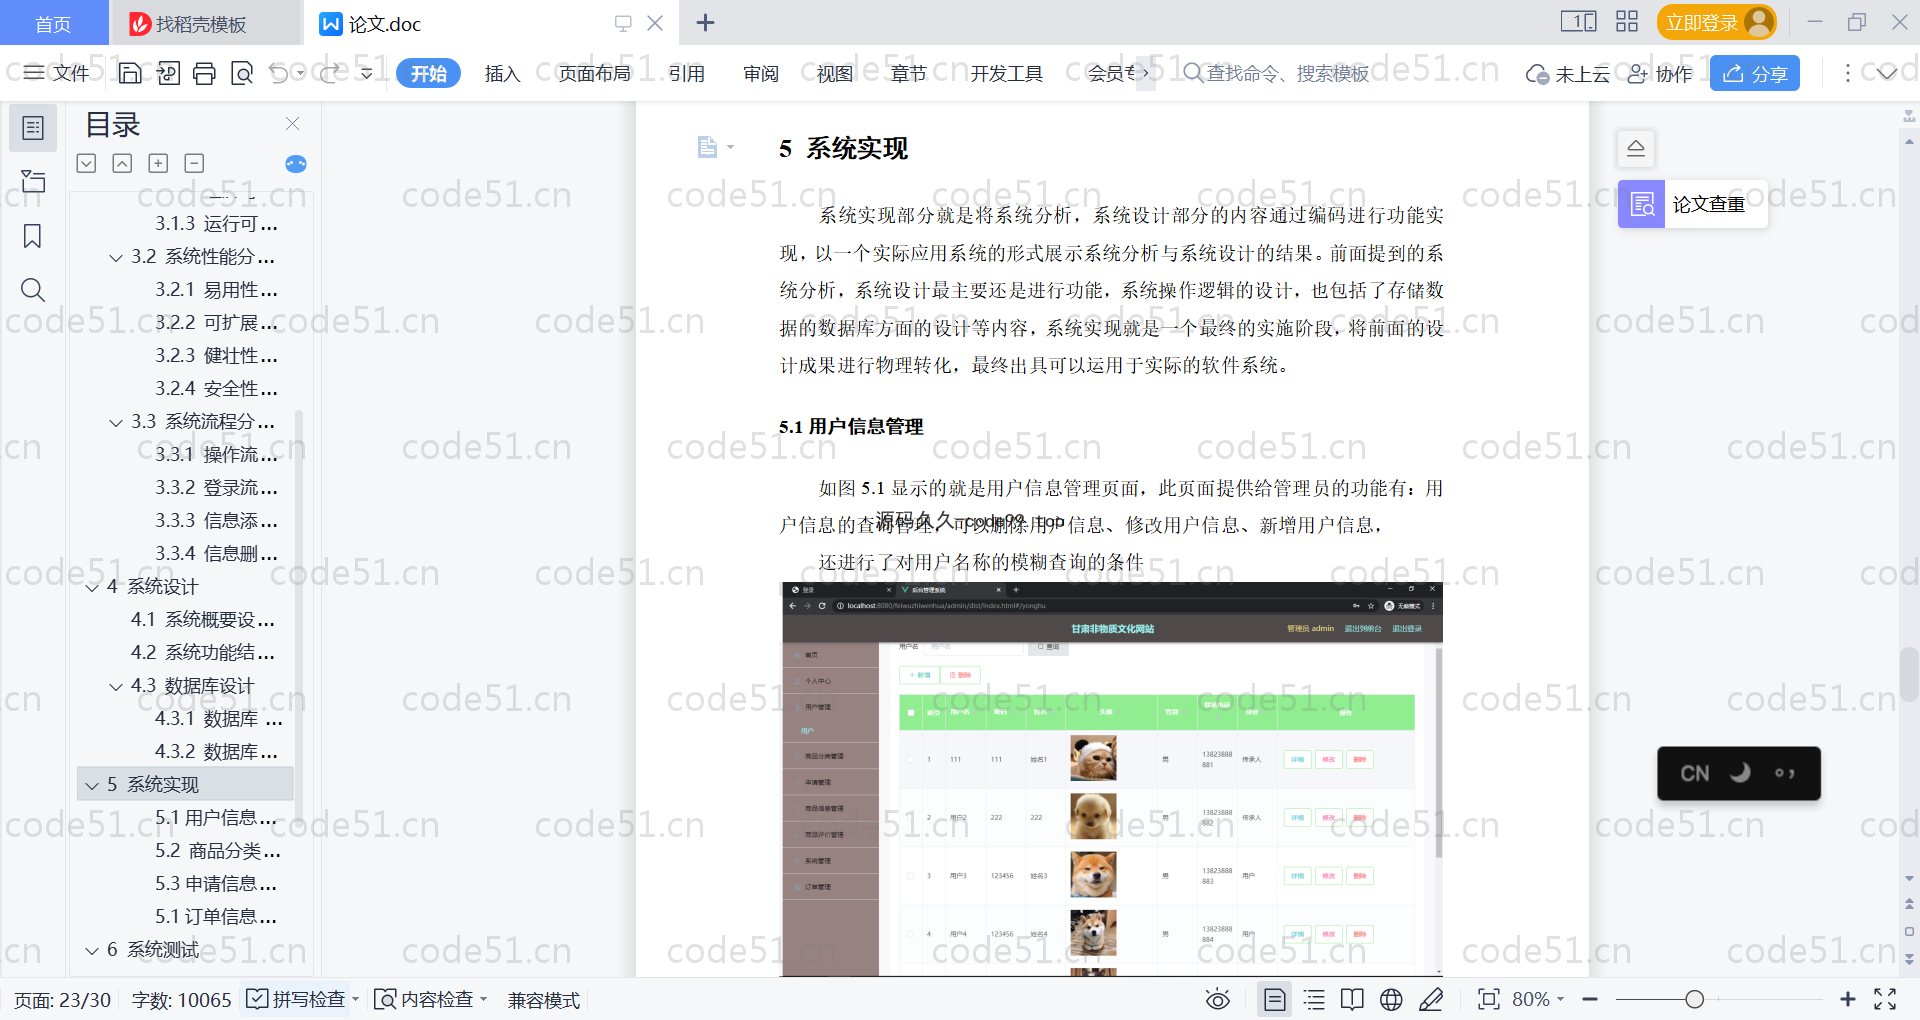Image resolution: width=1920 pixels, height=1020 pixels.
Task: Click the eye protection mode icon
Action: tap(1218, 999)
